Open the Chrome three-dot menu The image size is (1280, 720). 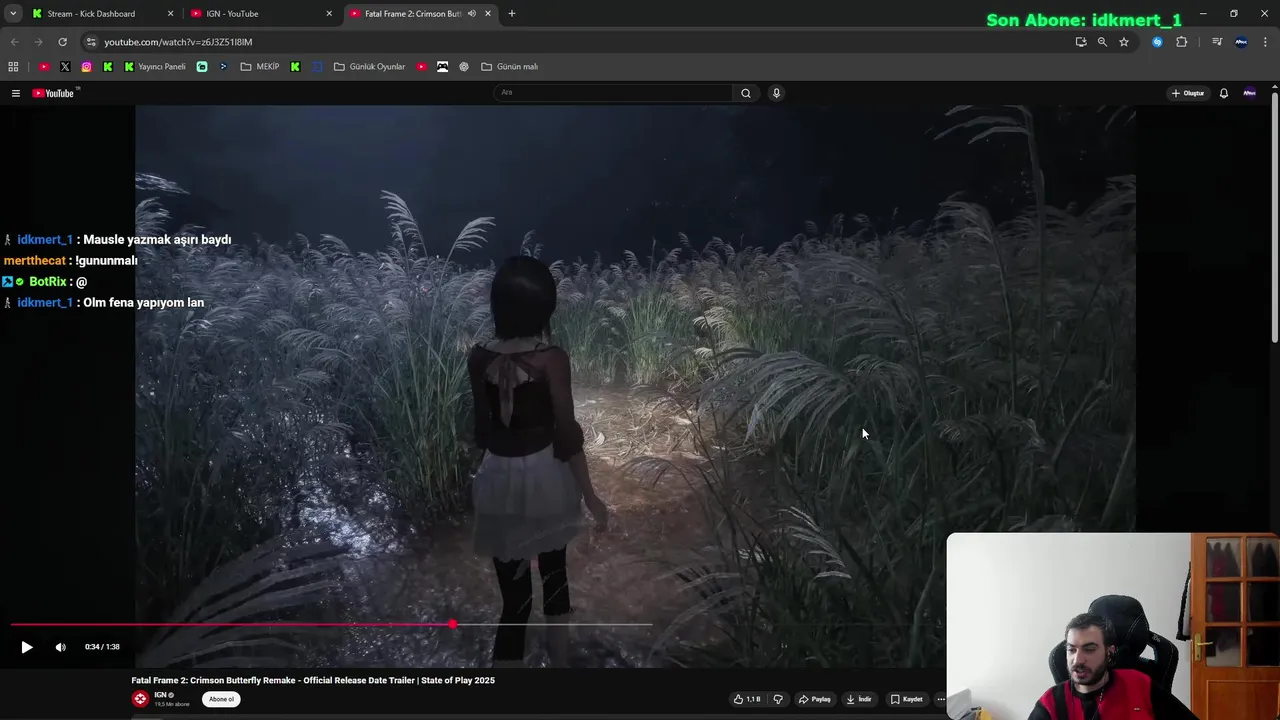pos(1266,42)
